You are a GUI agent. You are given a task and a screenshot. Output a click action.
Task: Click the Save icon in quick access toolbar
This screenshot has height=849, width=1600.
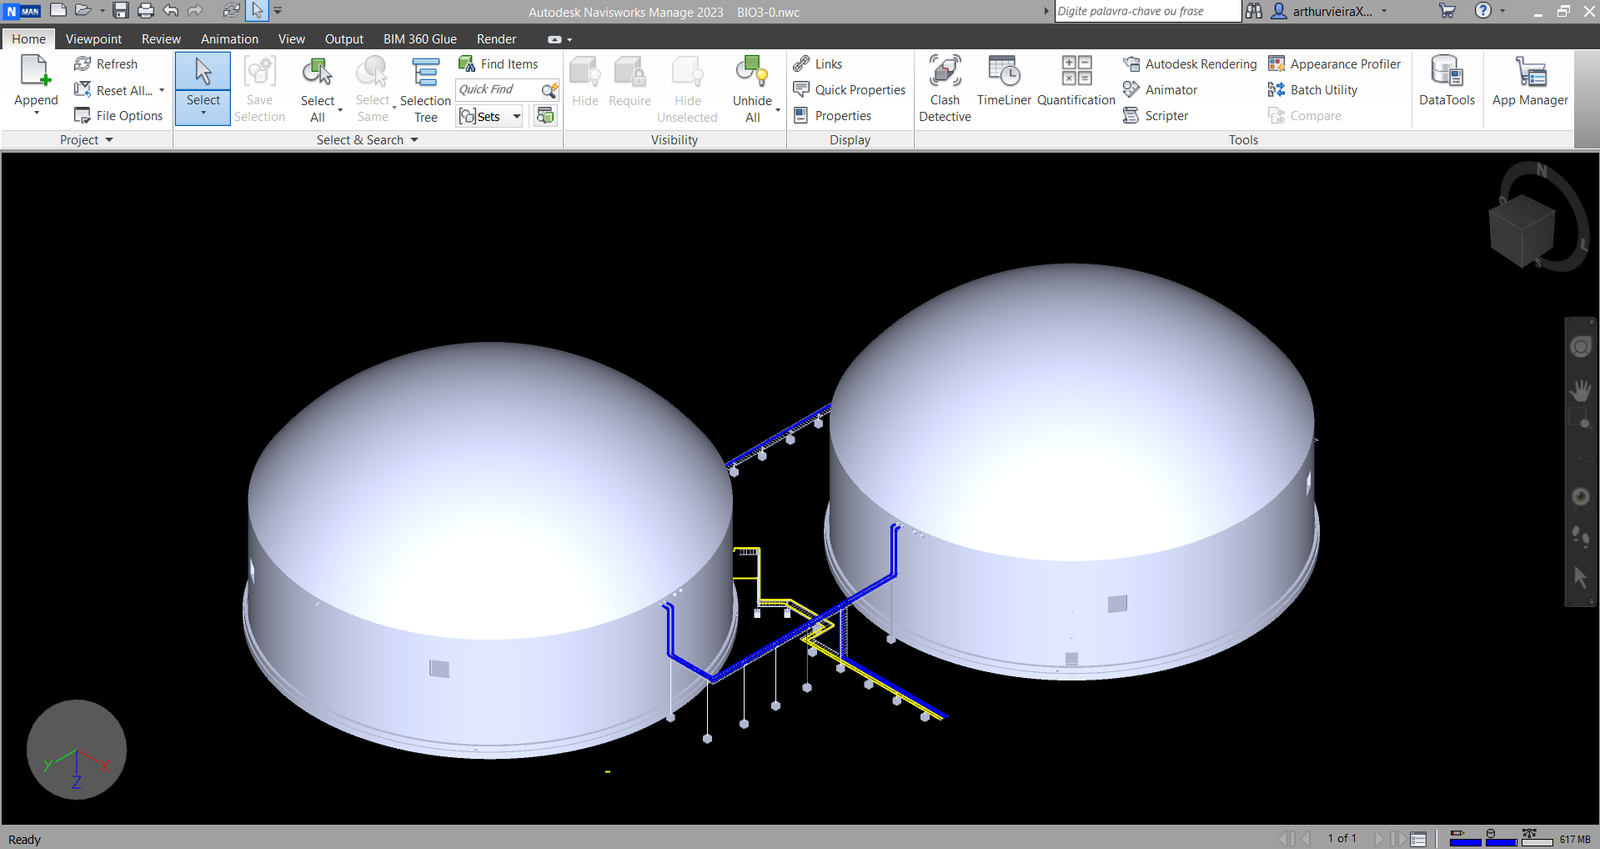pyautogui.click(x=121, y=11)
